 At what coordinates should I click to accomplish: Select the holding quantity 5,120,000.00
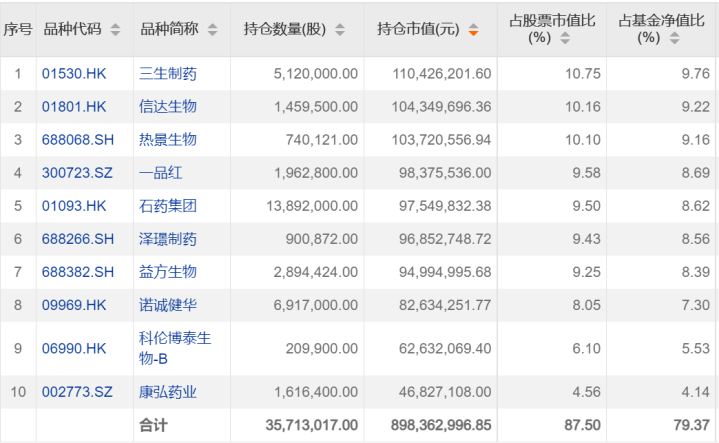[x=315, y=73]
